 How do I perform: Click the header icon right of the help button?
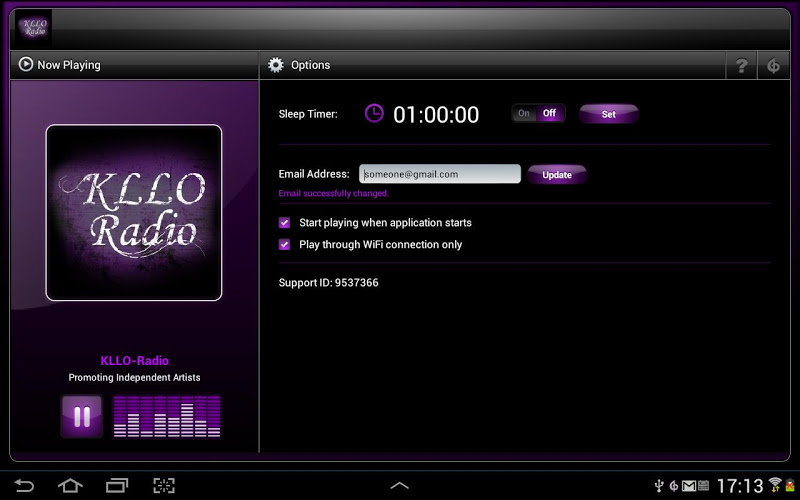point(773,65)
